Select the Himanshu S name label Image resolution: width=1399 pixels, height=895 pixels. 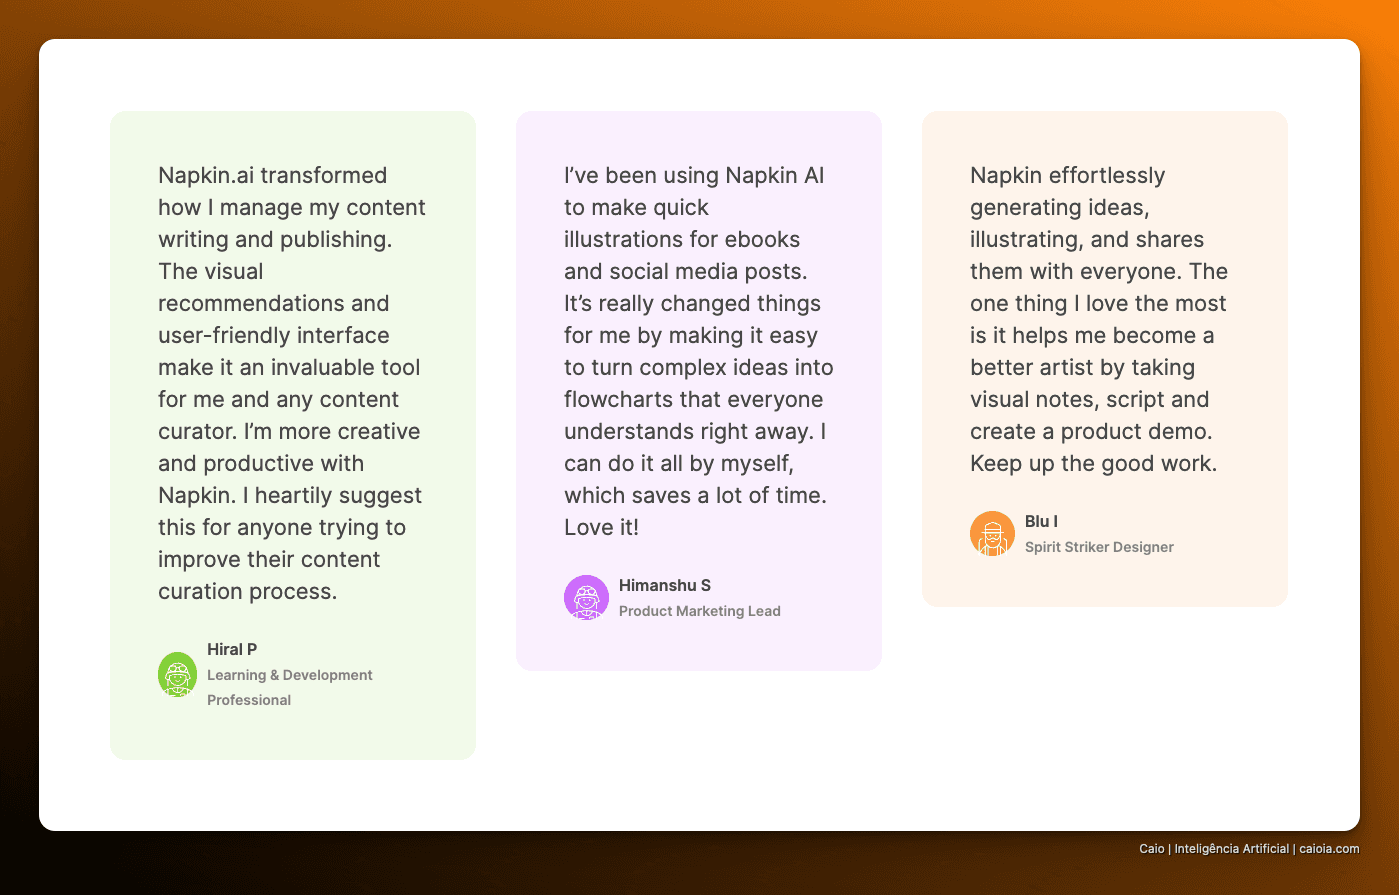[665, 585]
